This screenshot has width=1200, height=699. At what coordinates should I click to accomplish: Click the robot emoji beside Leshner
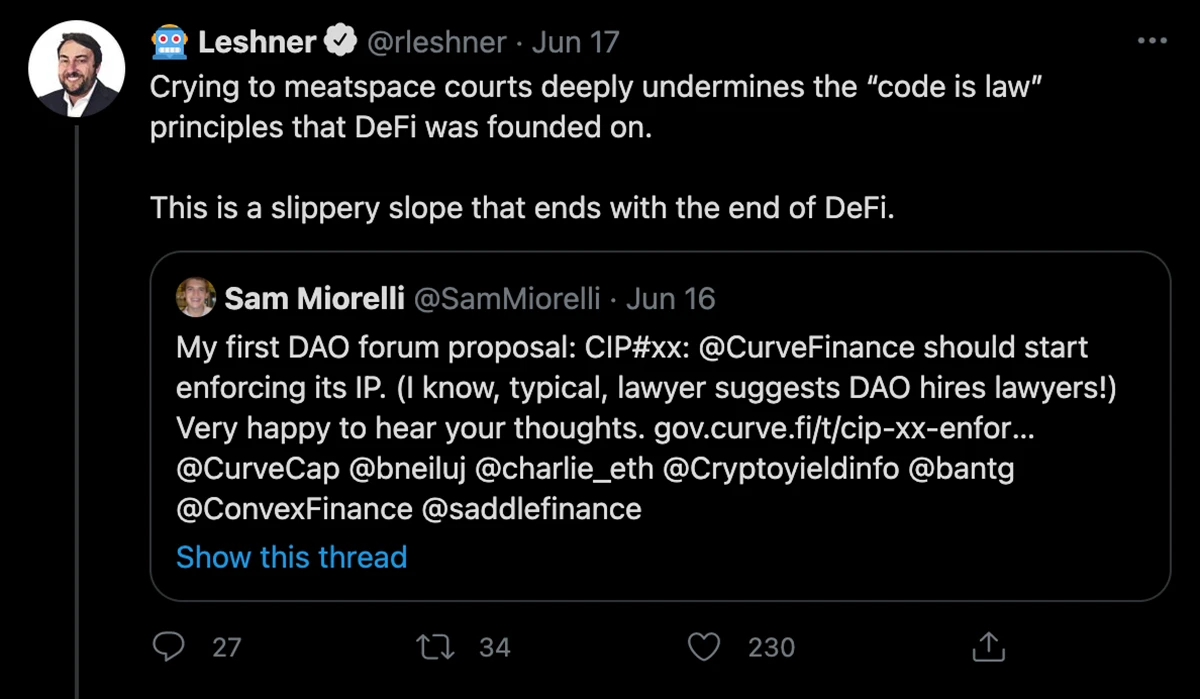(170, 42)
